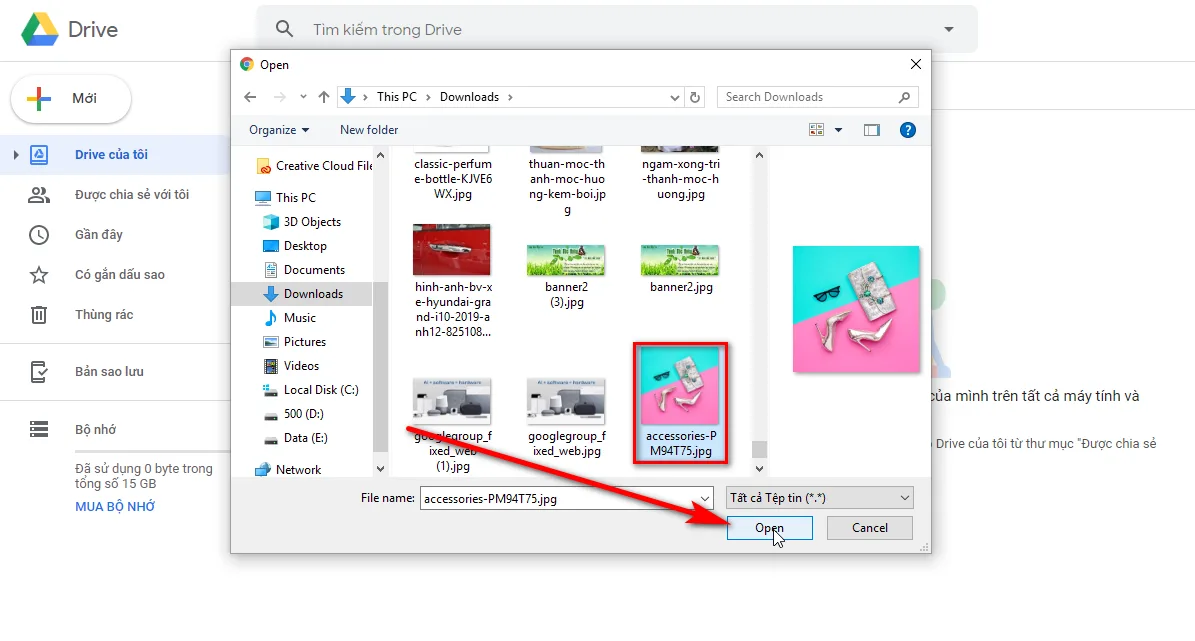Click the Open button

770,527
